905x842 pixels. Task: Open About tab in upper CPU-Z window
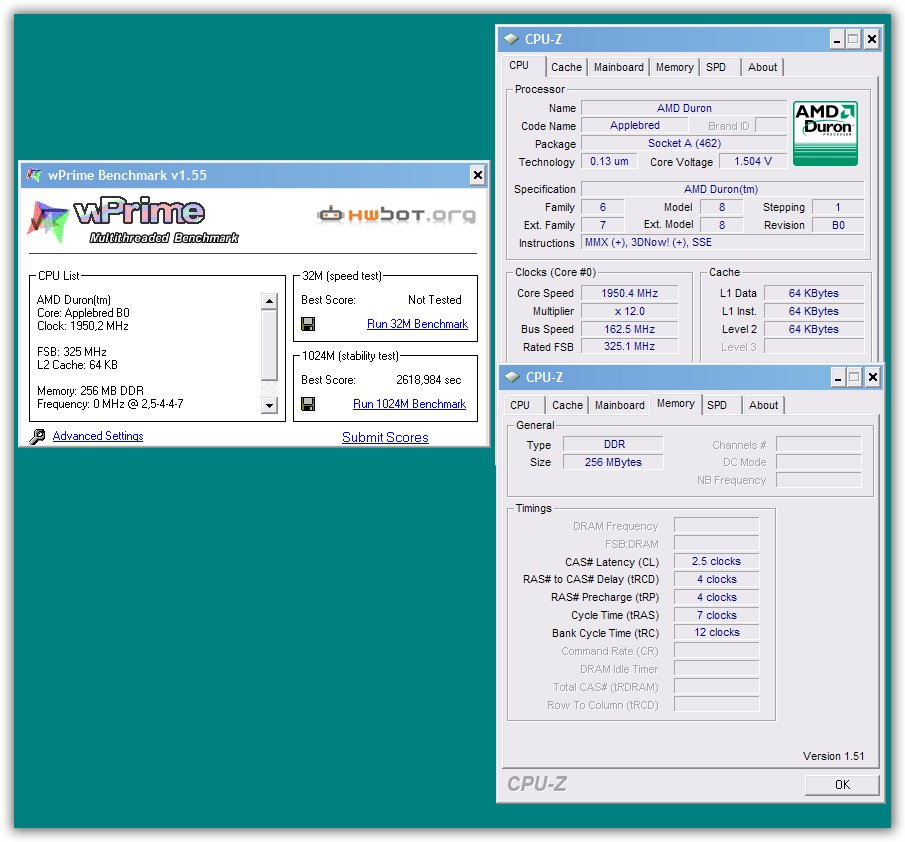[762, 67]
